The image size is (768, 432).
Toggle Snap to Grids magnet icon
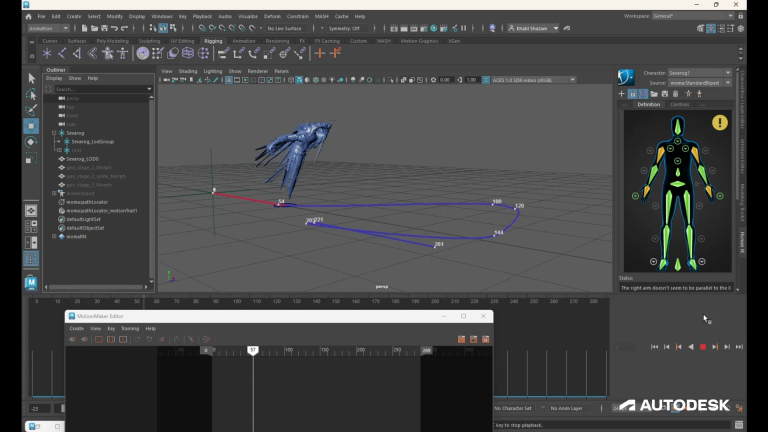(202, 28)
